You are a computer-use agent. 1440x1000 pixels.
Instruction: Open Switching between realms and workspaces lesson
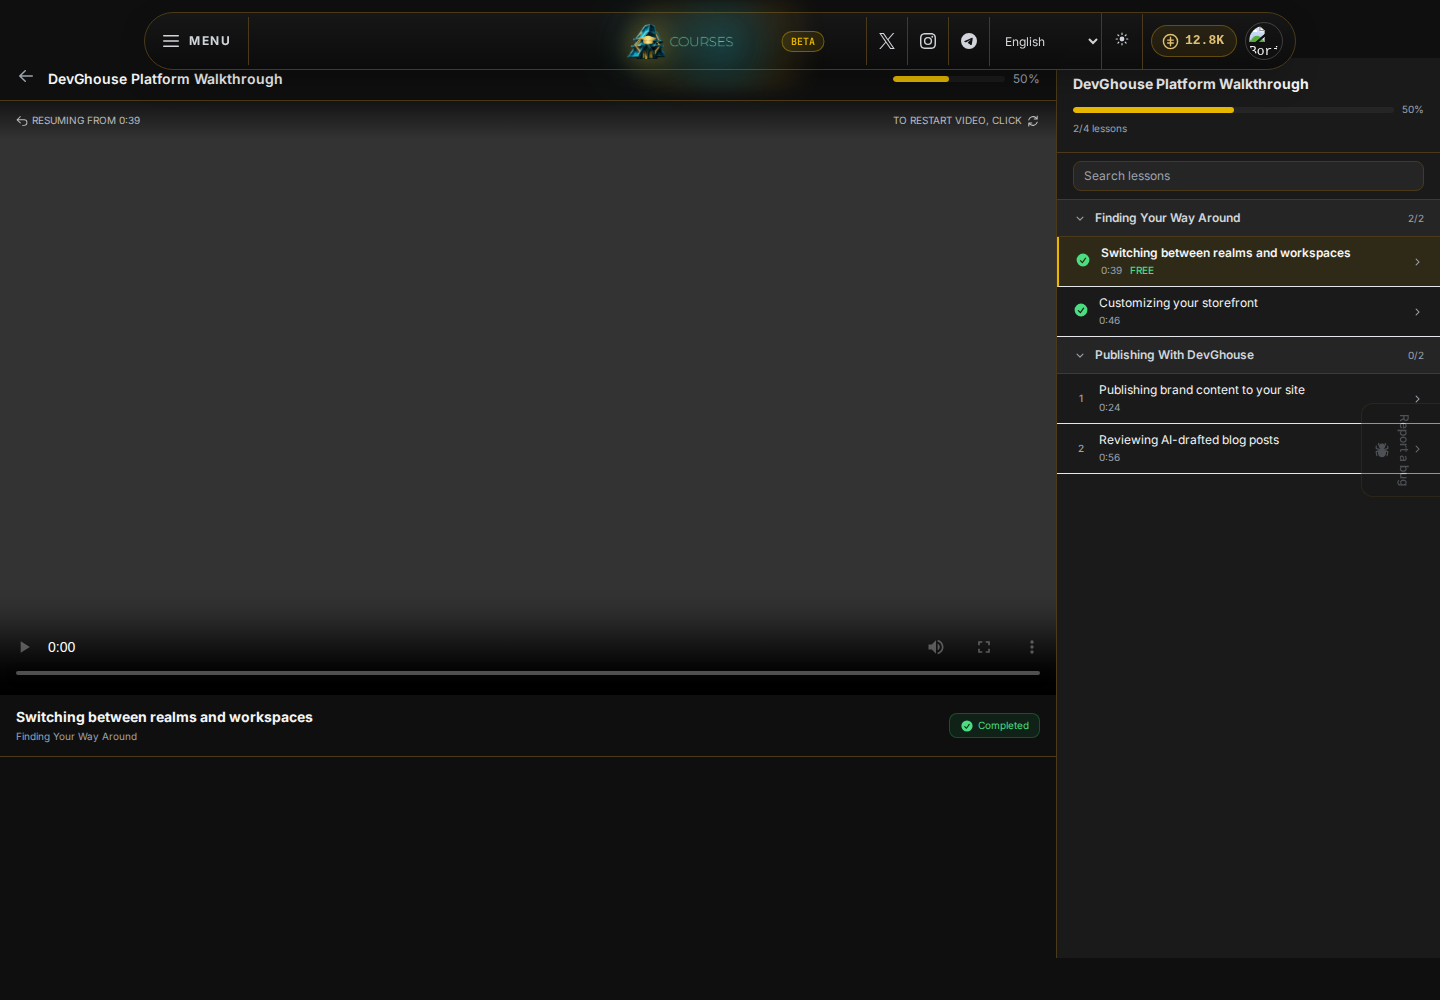1248,262
